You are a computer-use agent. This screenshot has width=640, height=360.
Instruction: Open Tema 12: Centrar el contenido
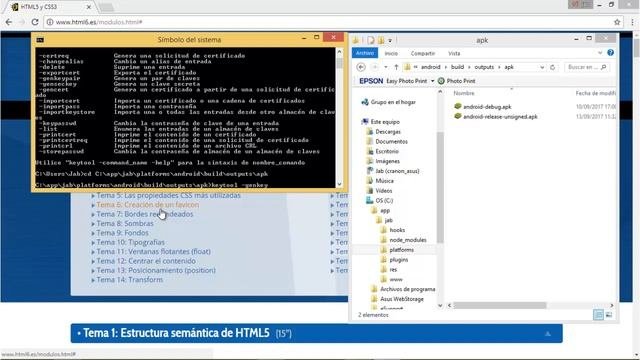click(x=146, y=261)
